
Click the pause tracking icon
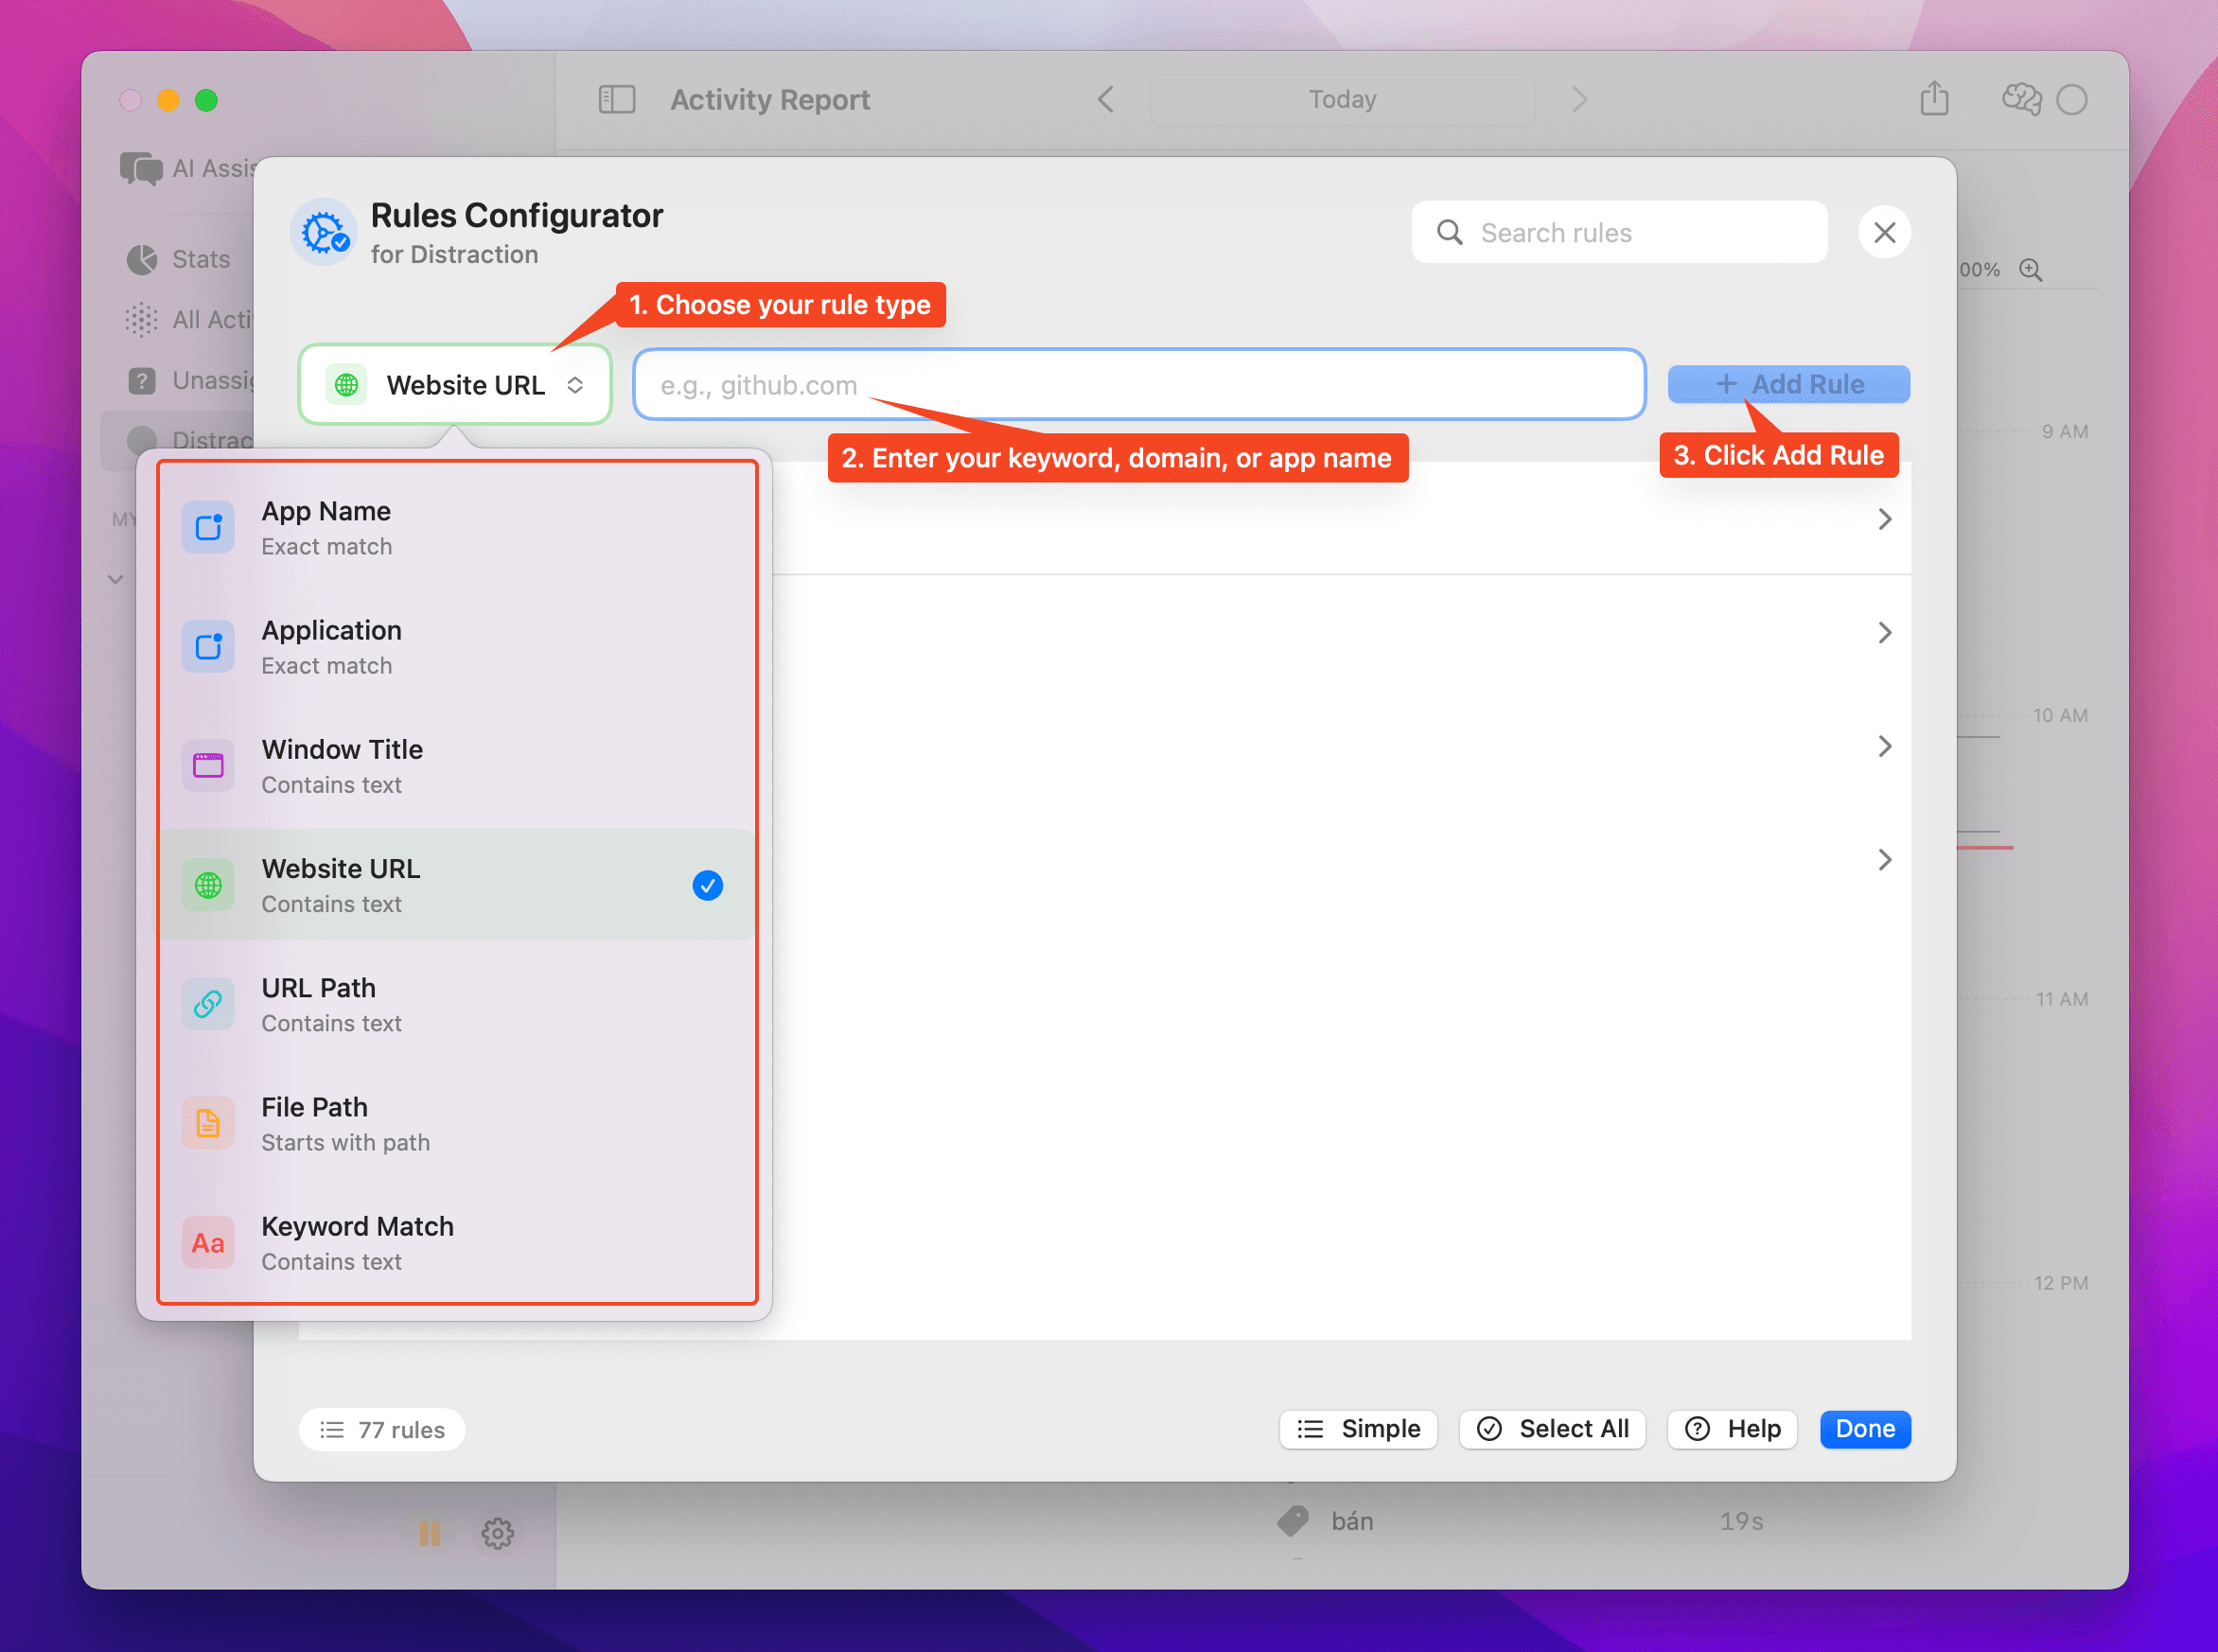click(429, 1533)
